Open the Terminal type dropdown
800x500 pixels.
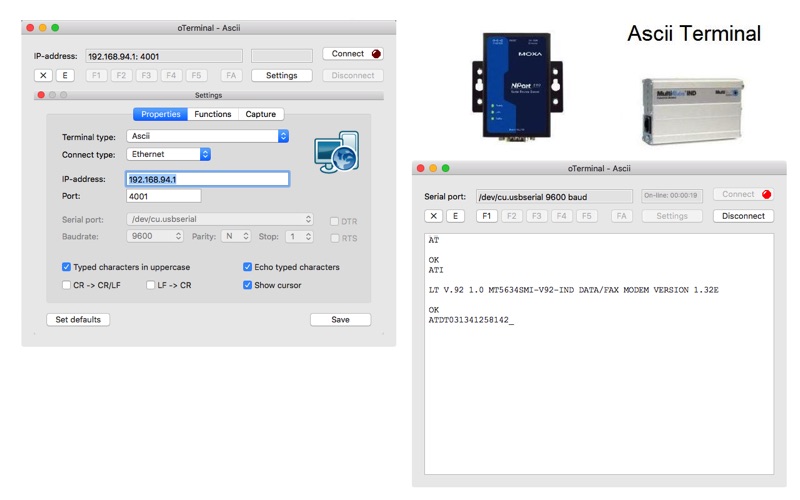(208, 136)
